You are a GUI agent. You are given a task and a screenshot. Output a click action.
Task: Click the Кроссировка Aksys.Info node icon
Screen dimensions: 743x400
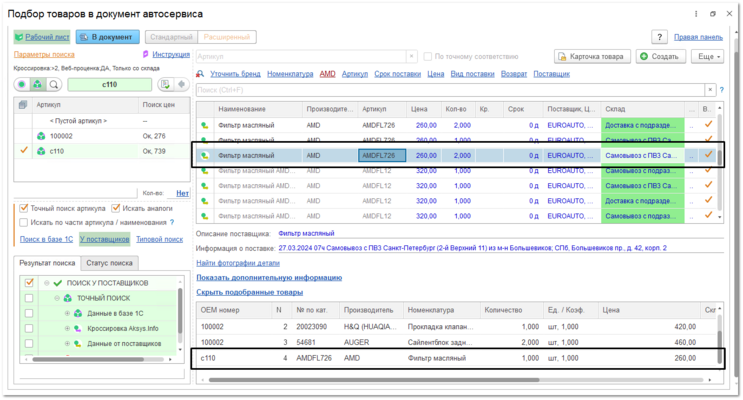pyautogui.click(x=78, y=328)
